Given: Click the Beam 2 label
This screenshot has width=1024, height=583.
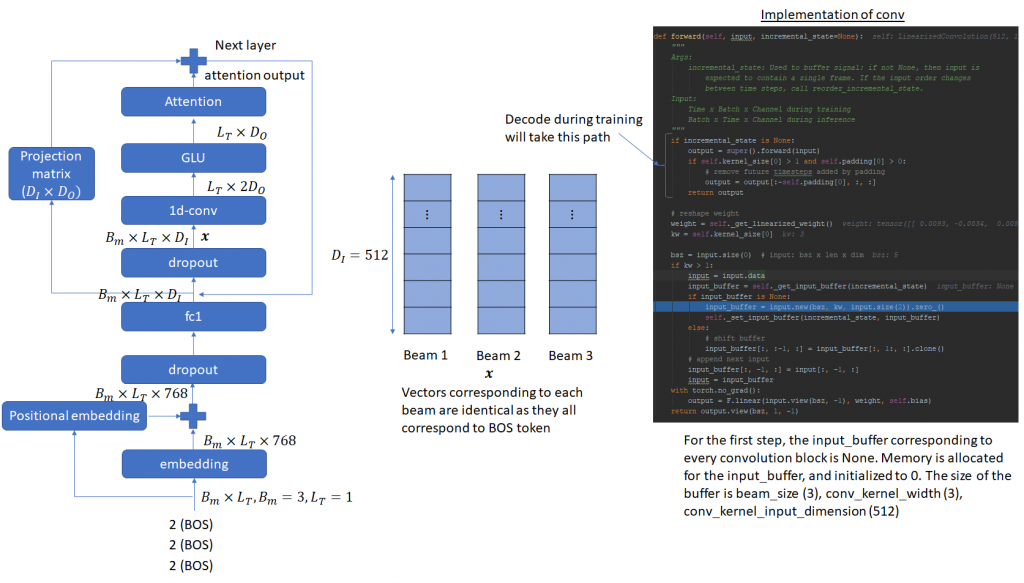Looking at the screenshot, I should [499, 356].
